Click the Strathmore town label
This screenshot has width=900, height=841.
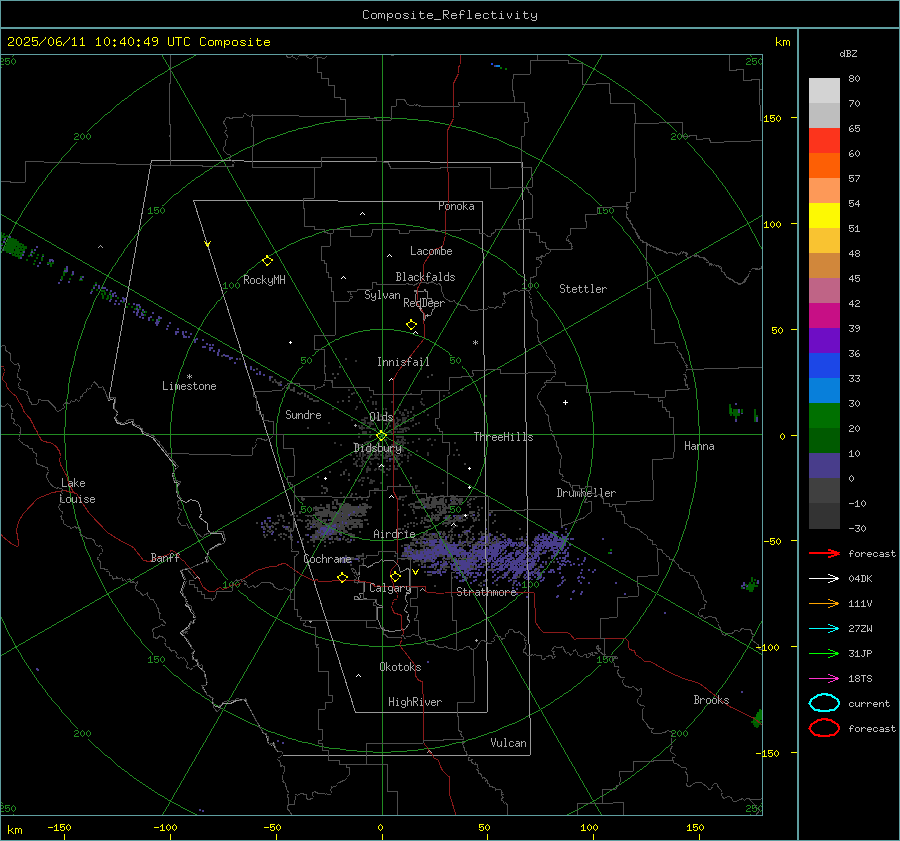pyautogui.click(x=487, y=592)
